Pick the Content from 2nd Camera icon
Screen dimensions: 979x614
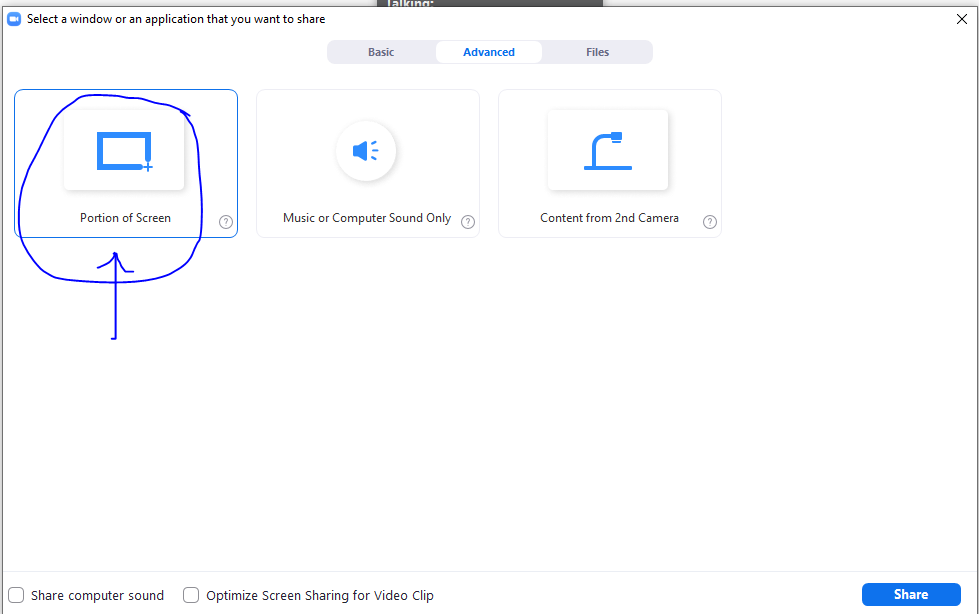pos(608,151)
